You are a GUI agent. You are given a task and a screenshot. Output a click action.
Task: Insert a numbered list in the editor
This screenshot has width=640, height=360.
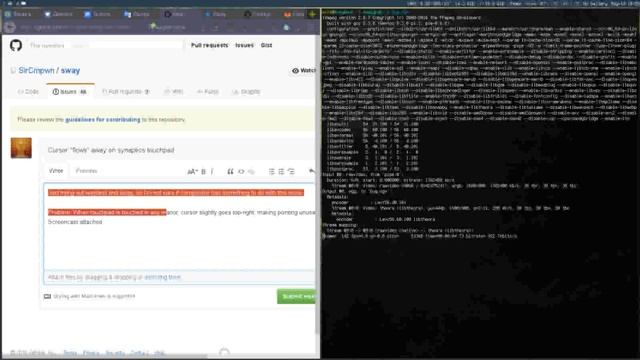[281, 171]
